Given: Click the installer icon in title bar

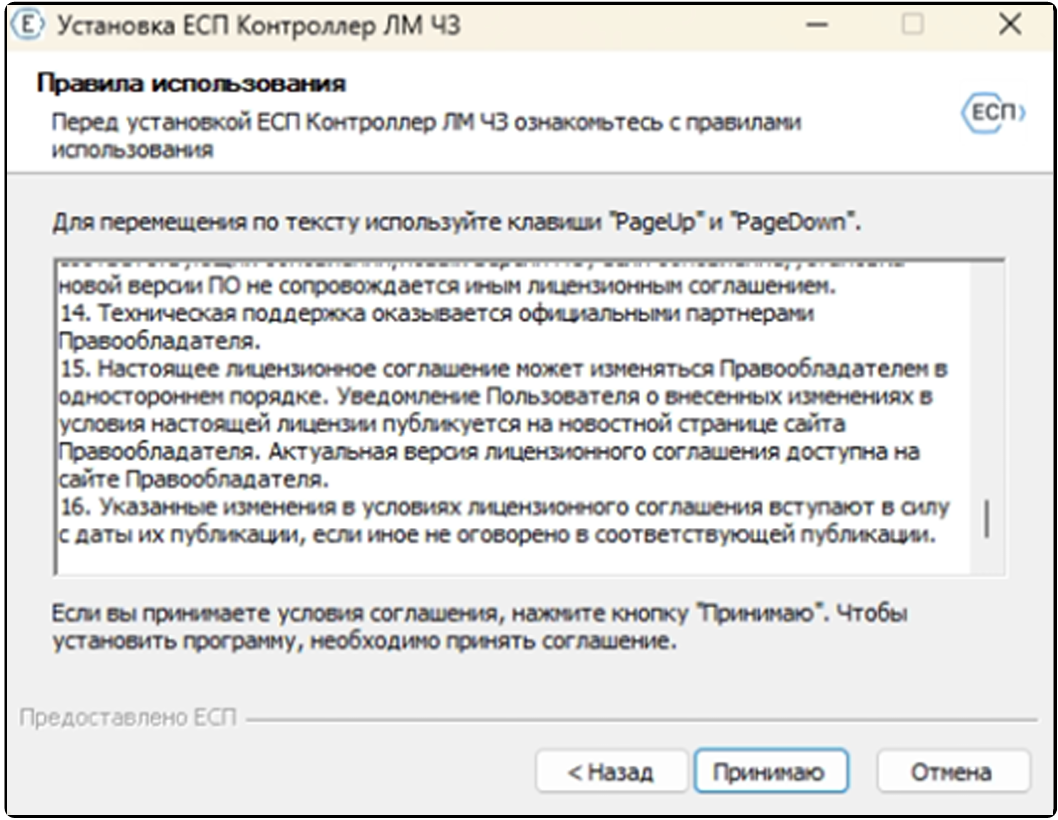Looking at the screenshot, I should click(x=28, y=26).
